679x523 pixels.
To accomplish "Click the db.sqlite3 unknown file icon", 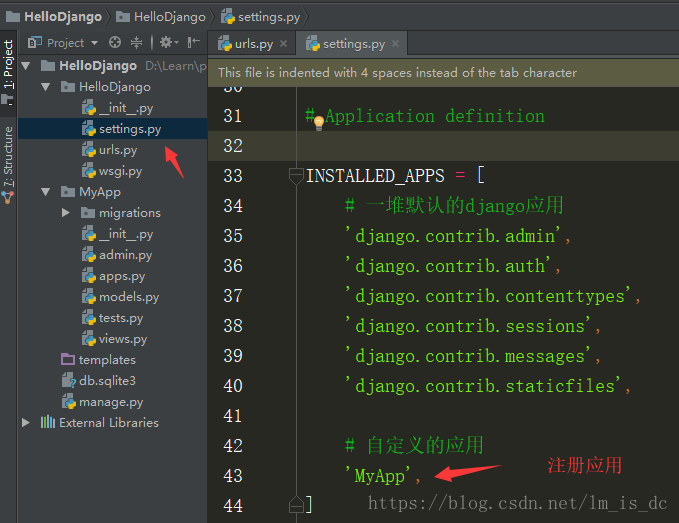I will (69, 381).
